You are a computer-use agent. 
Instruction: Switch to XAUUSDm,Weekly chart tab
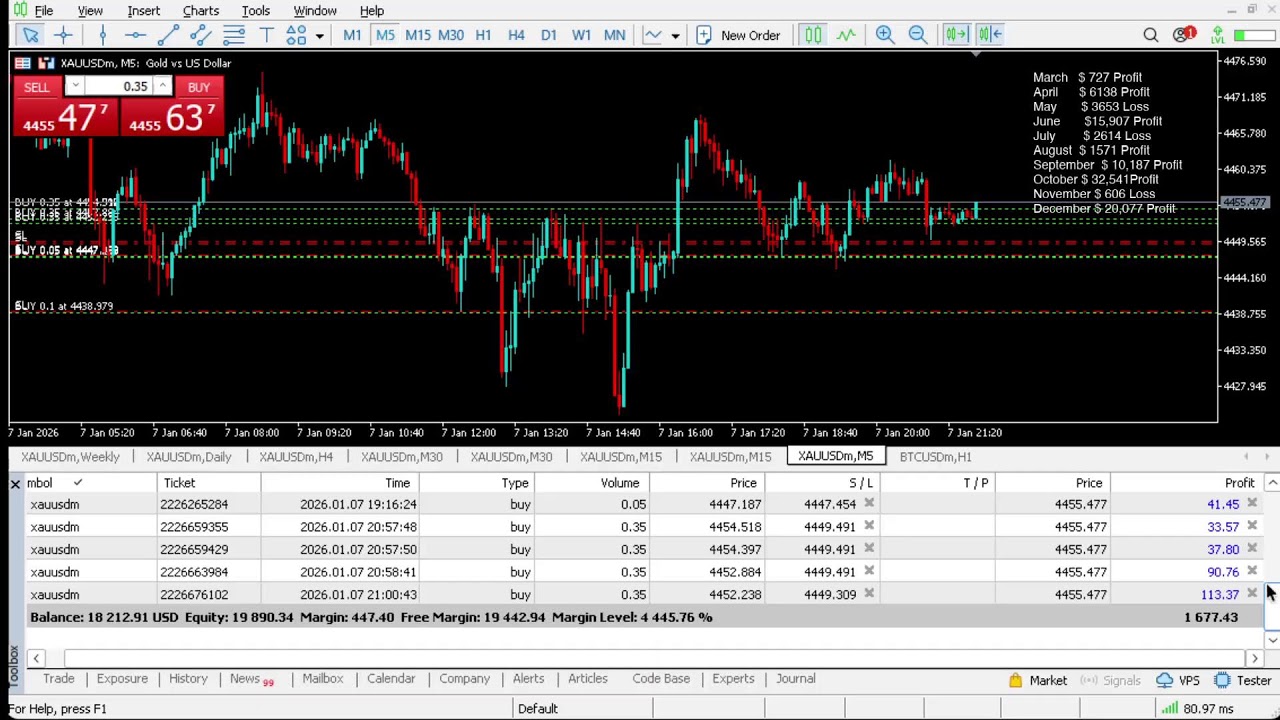(x=70, y=457)
